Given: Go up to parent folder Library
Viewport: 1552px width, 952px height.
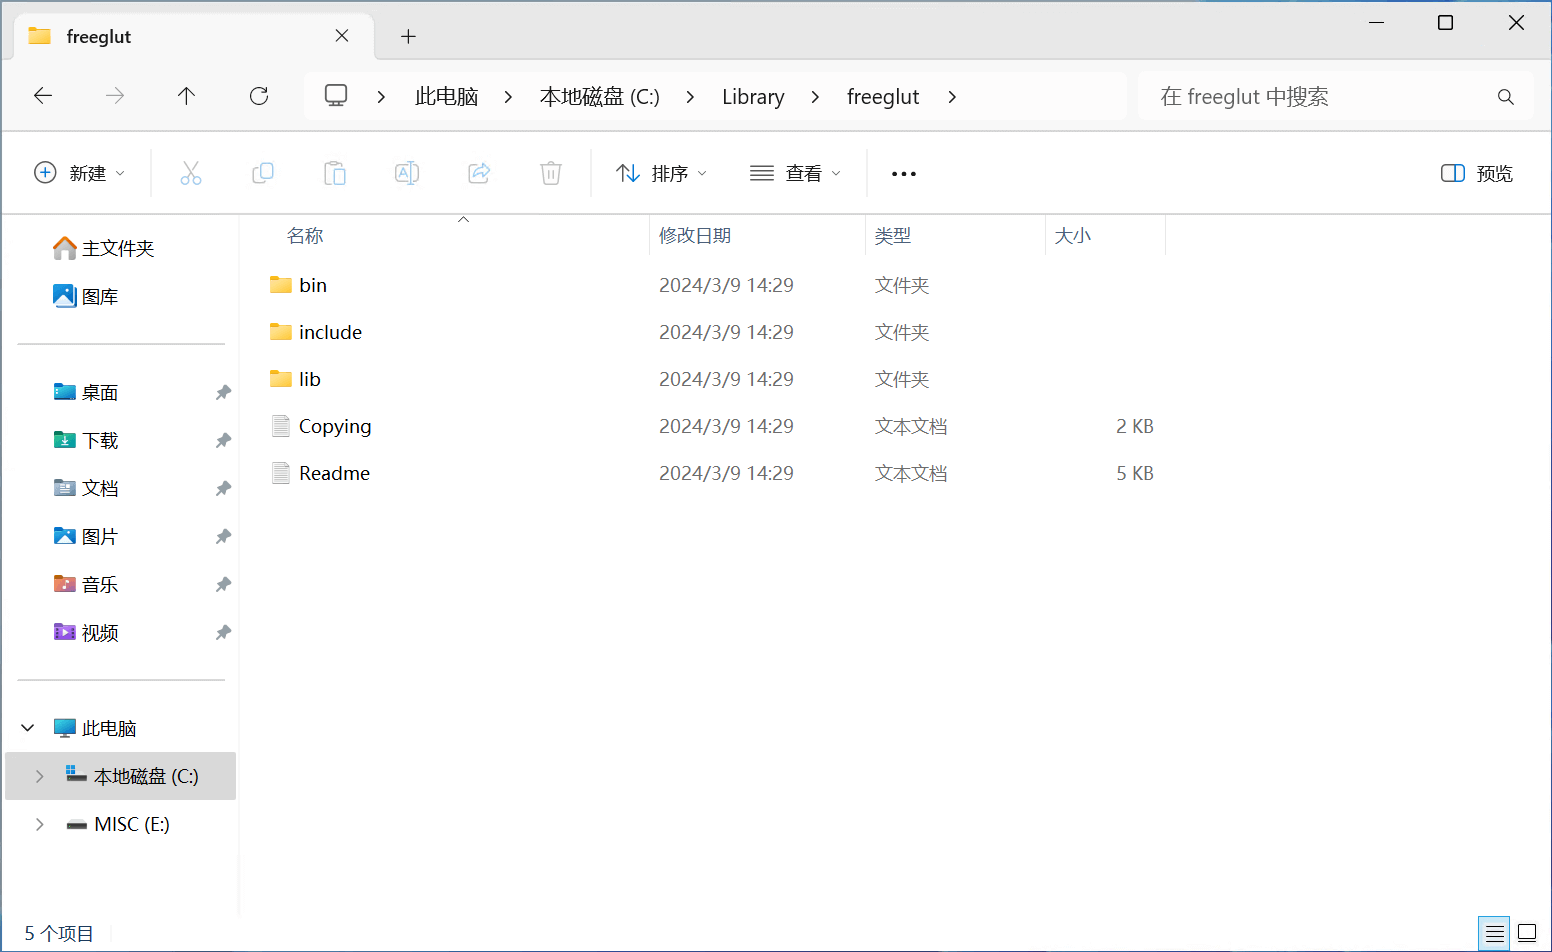Looking at the screenshot, I should tap(186, 96).
